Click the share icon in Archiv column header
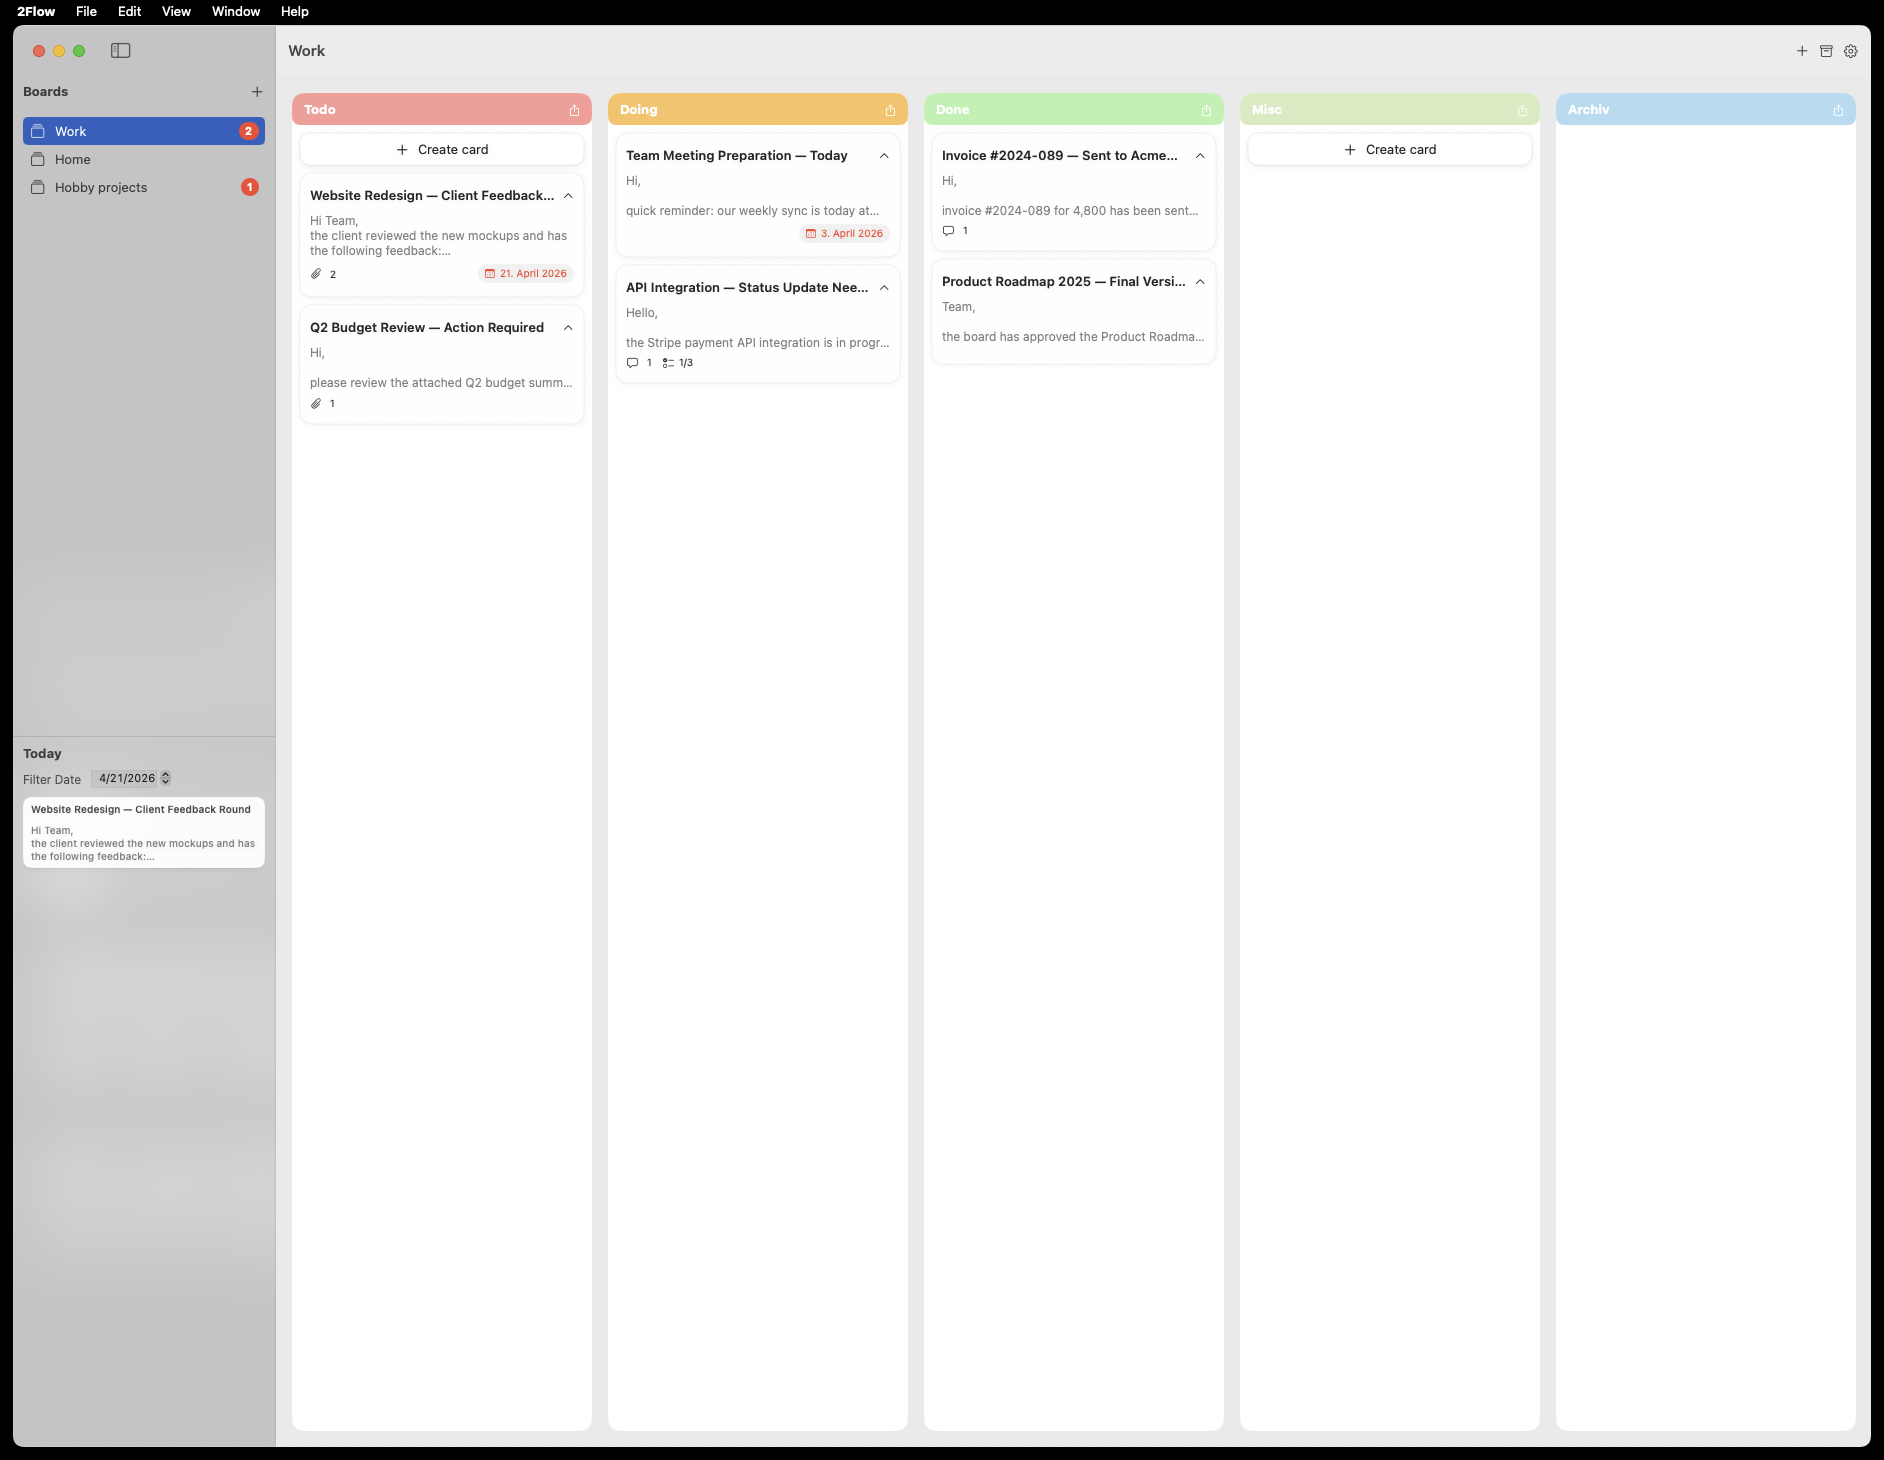 click(1838, 110)
